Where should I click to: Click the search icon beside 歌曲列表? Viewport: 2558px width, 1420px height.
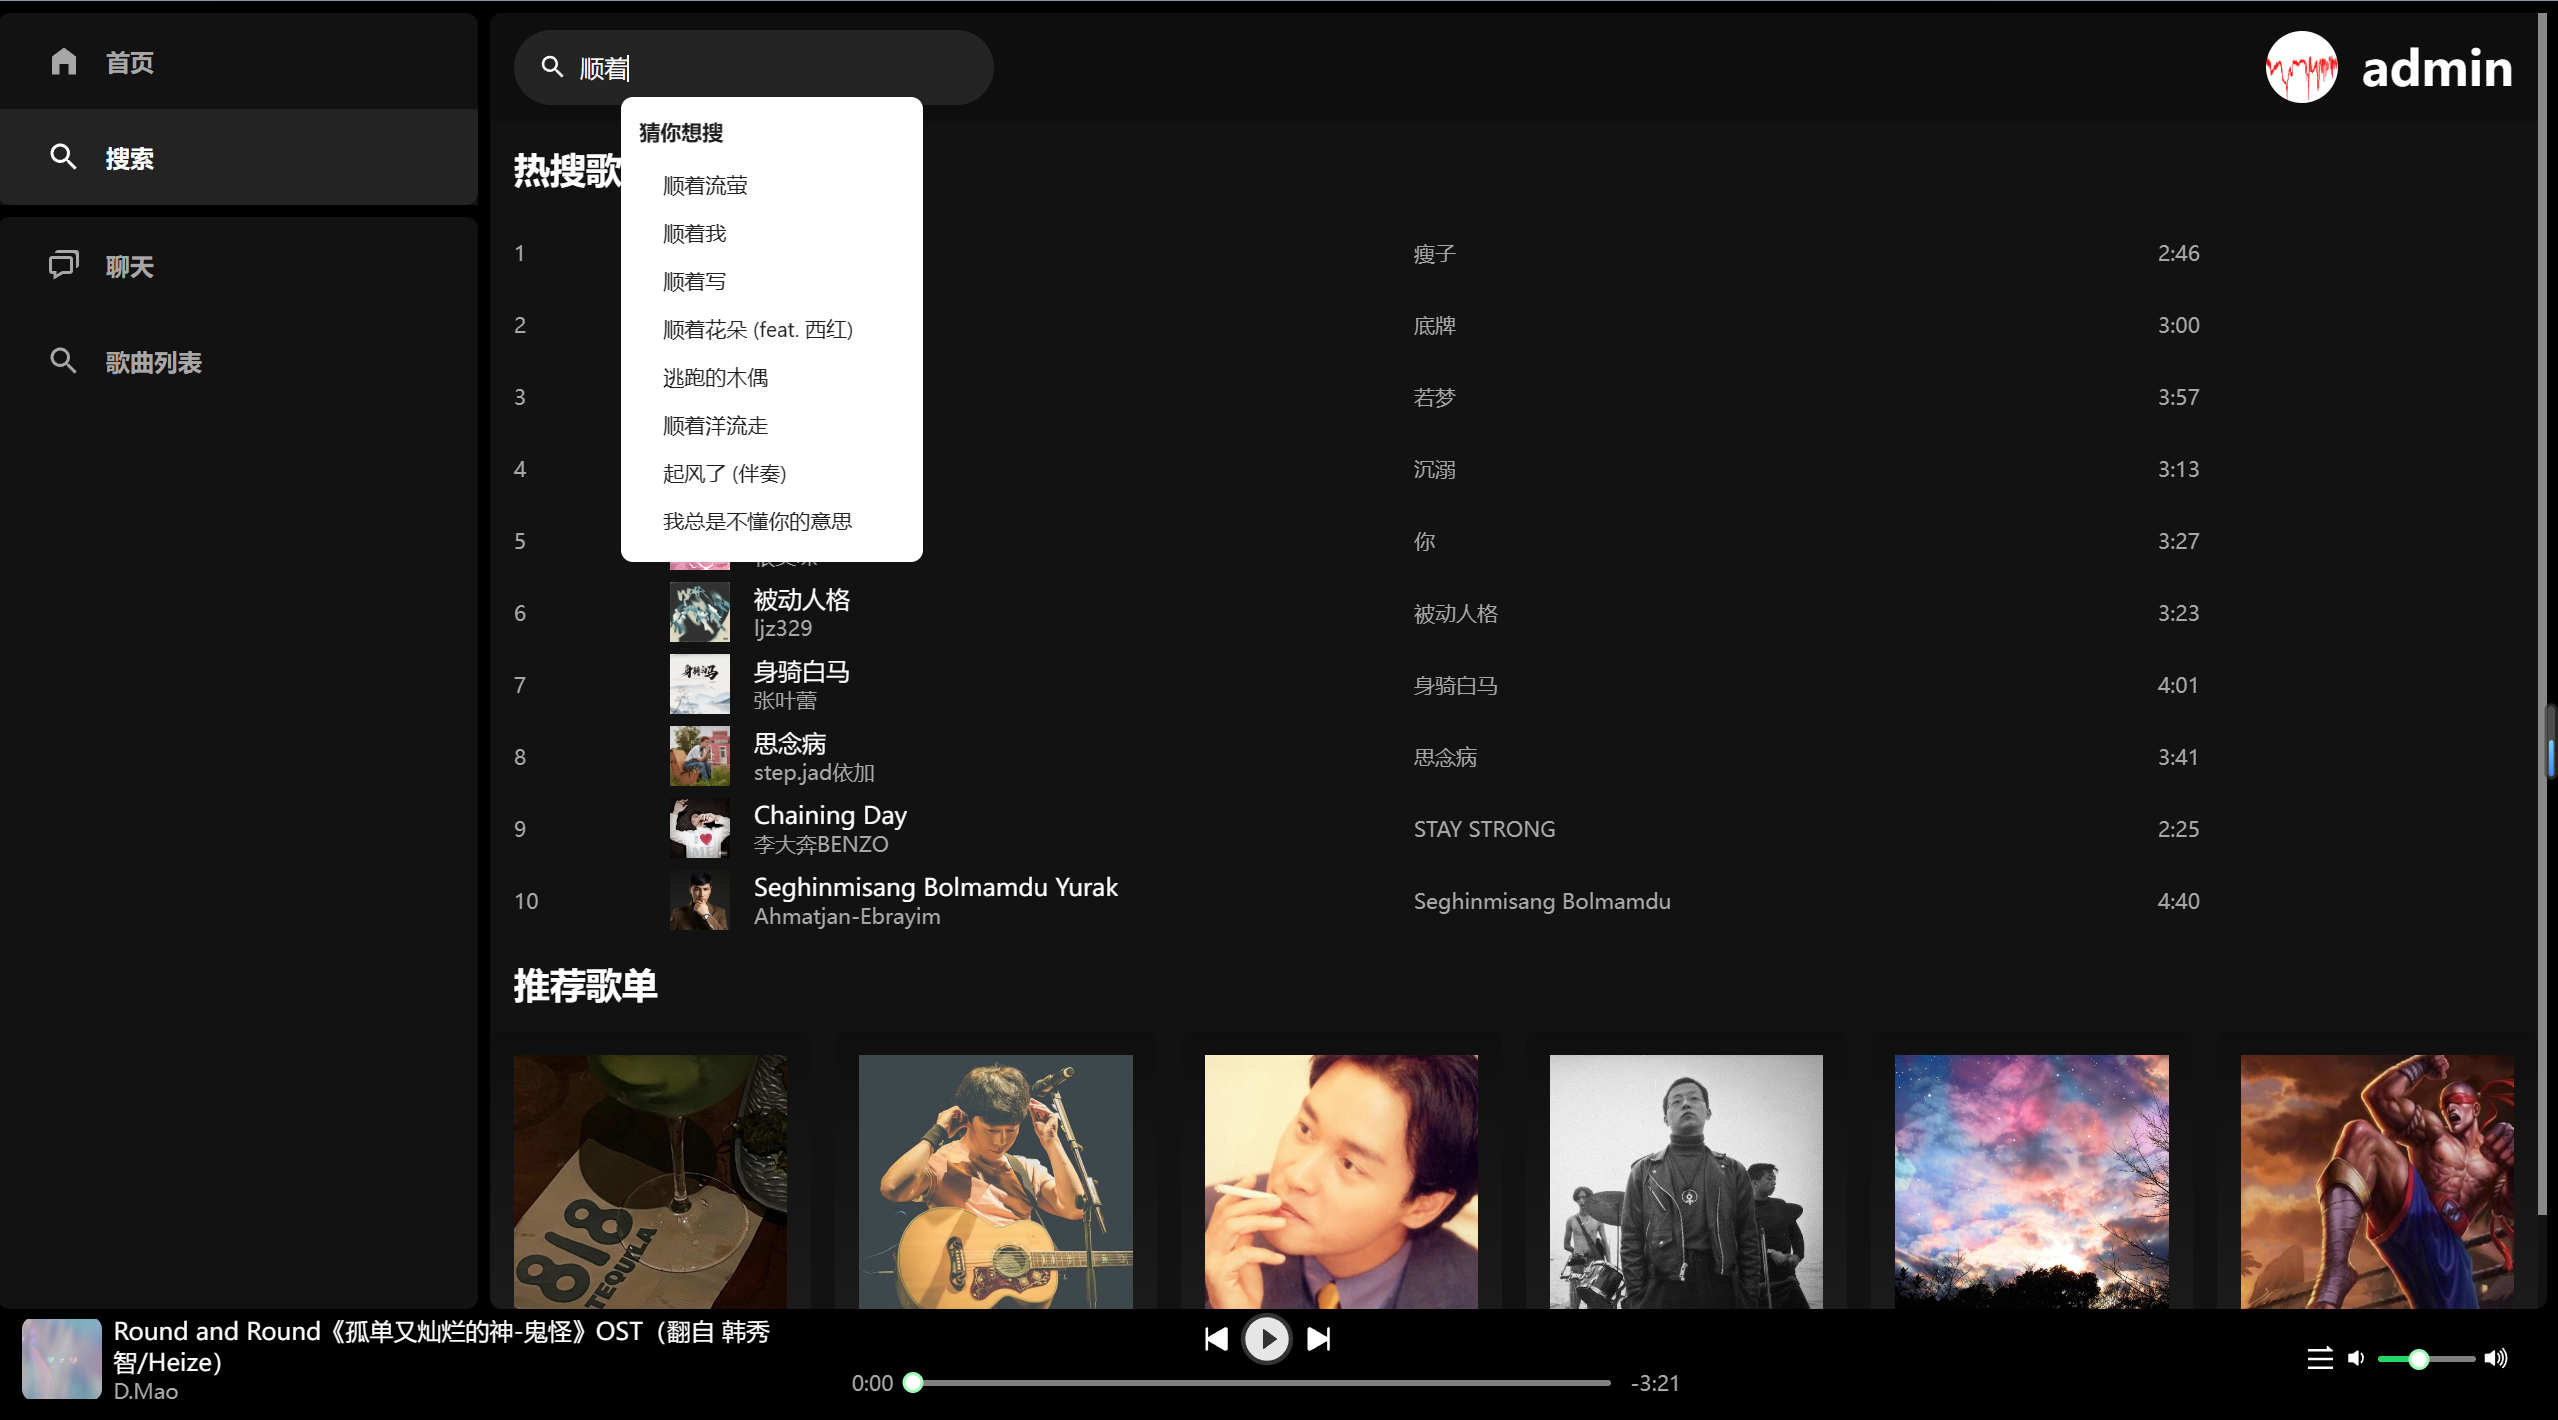[63, 361]
